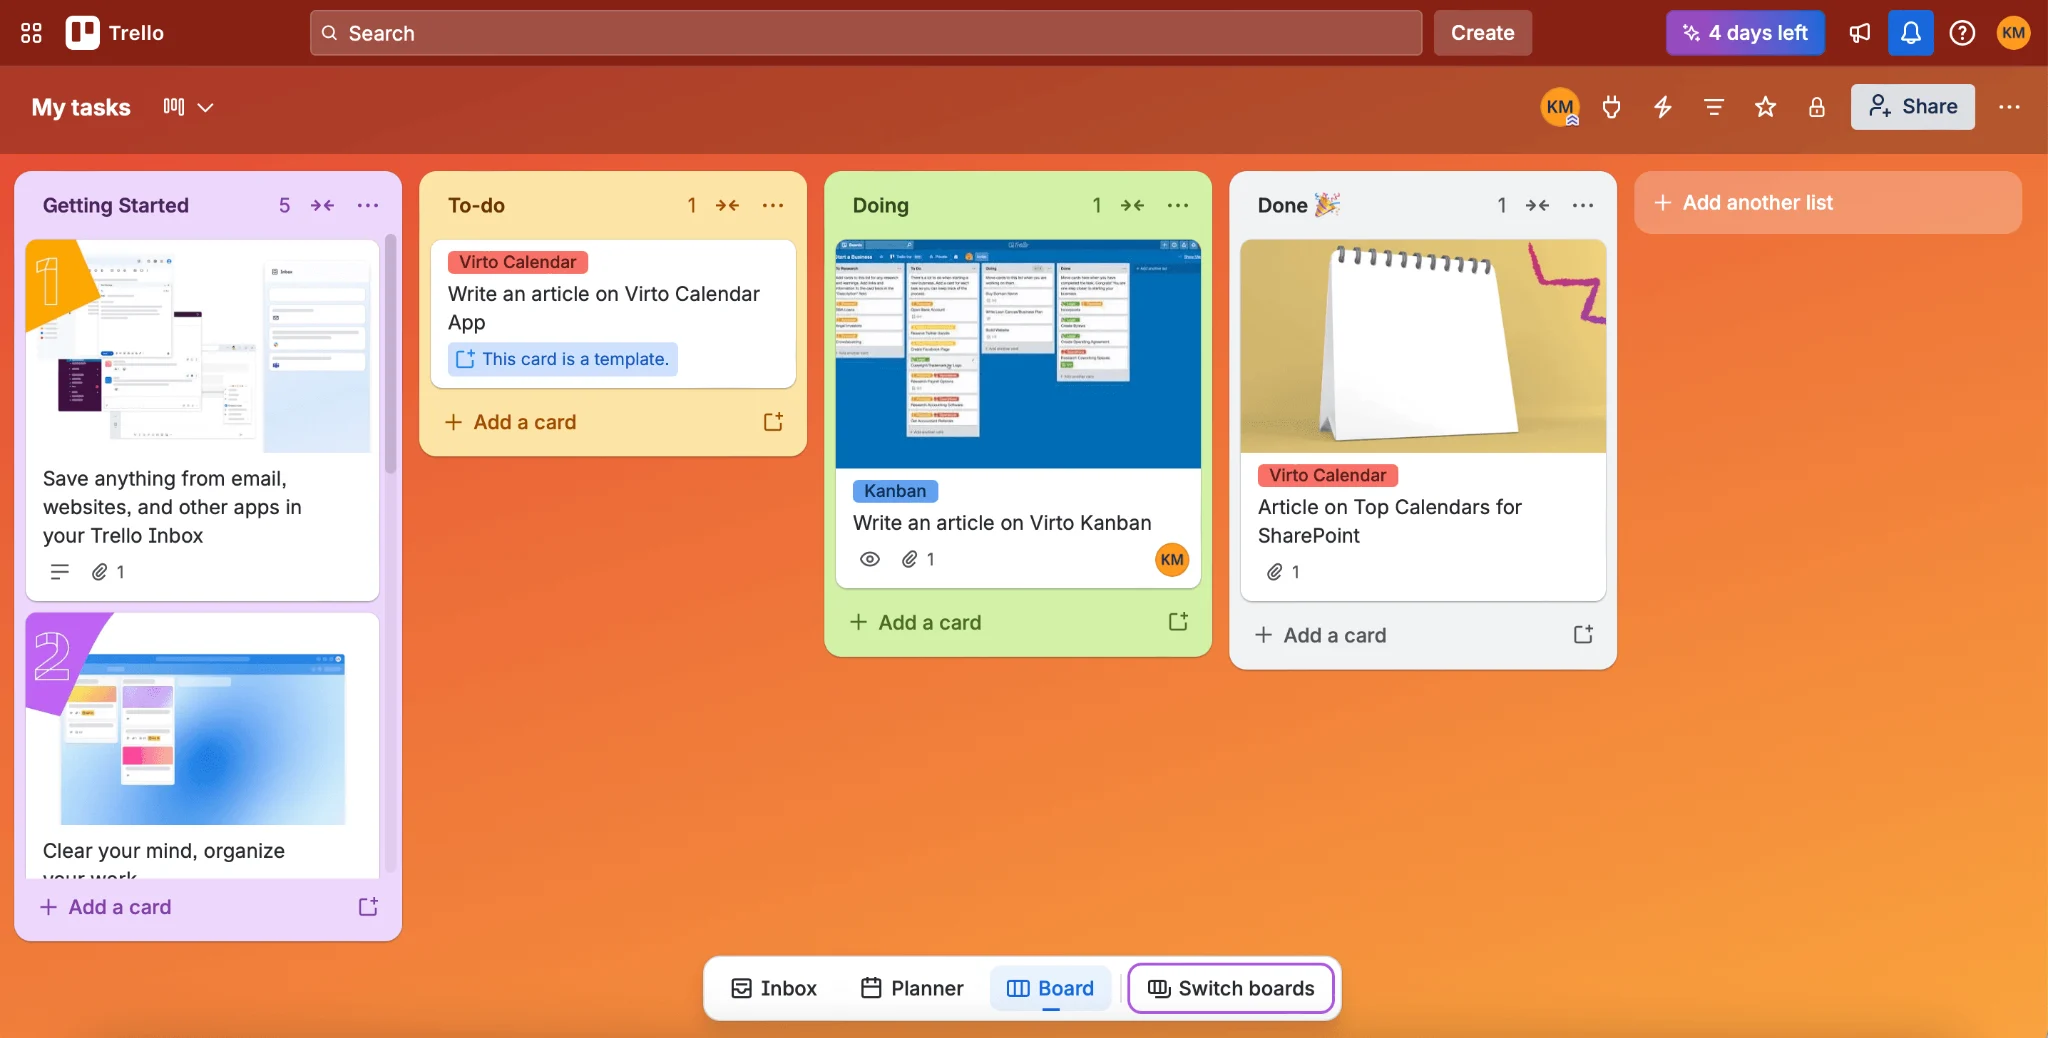Open the feedback megaphone icon
This screenshot has height=1038, width=2048.
tap(1860, 33)
